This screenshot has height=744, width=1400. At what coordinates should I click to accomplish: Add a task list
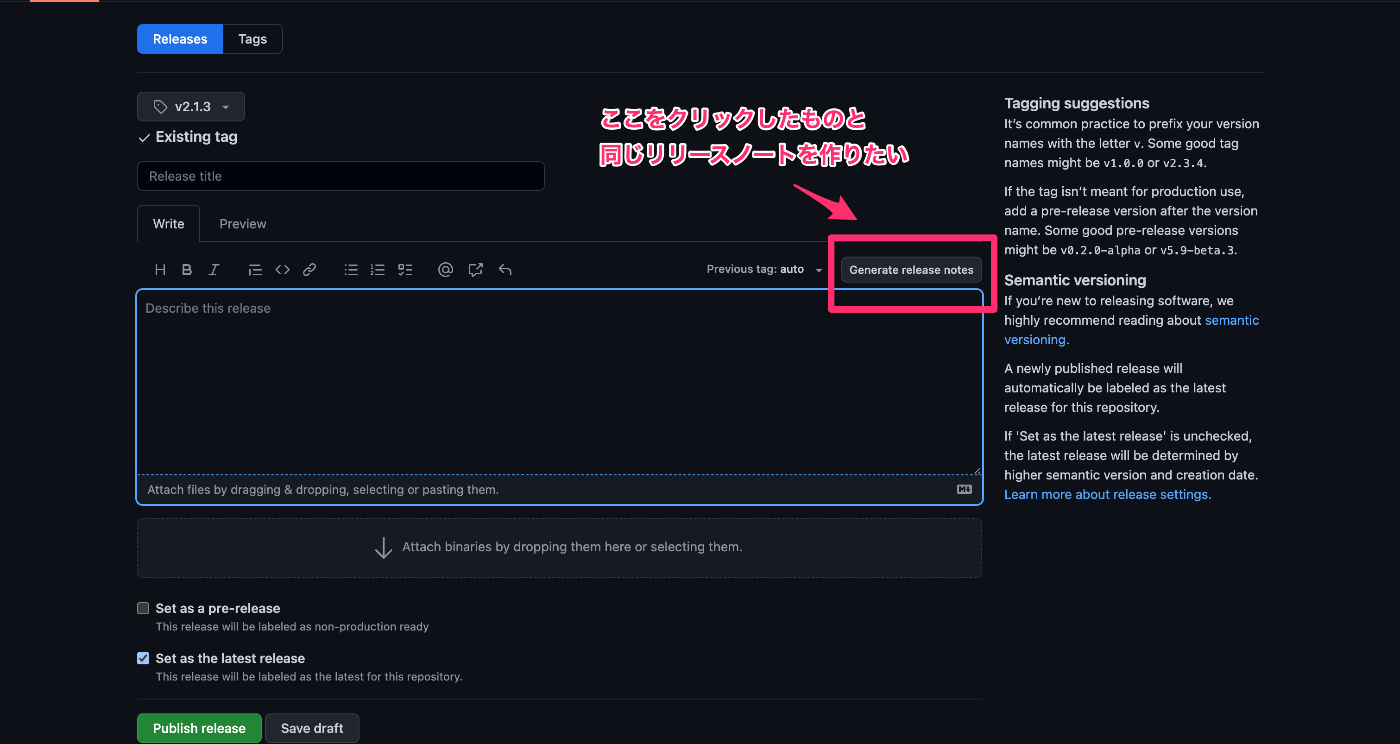(x=404, y=269)
